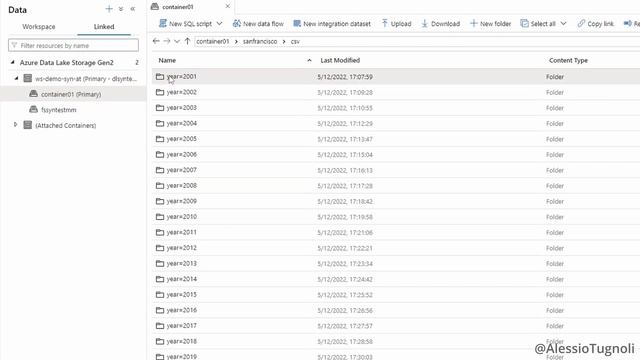The height and width of the screenshot is (360, 640).
Task: Switch to the Workspace tab
Action: point(39,27)
